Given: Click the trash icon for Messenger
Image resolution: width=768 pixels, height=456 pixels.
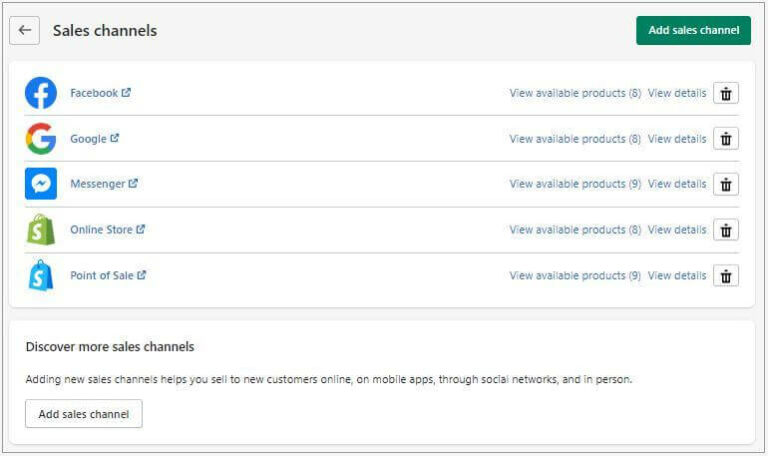Looking at the screenshot, I should (726, 184).
